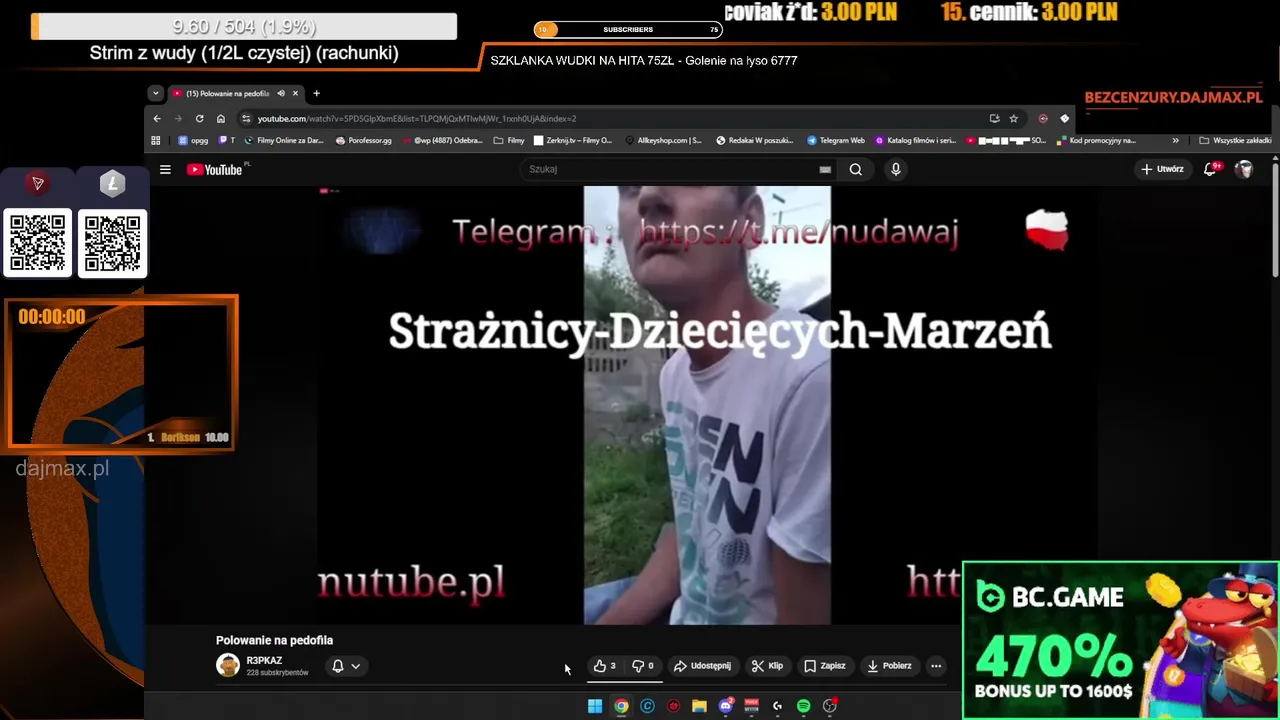The height and width of the screenshot is (720, 1280).
Task: Open the Allkeyshop.com bookmark
Action: coord(663,141)
